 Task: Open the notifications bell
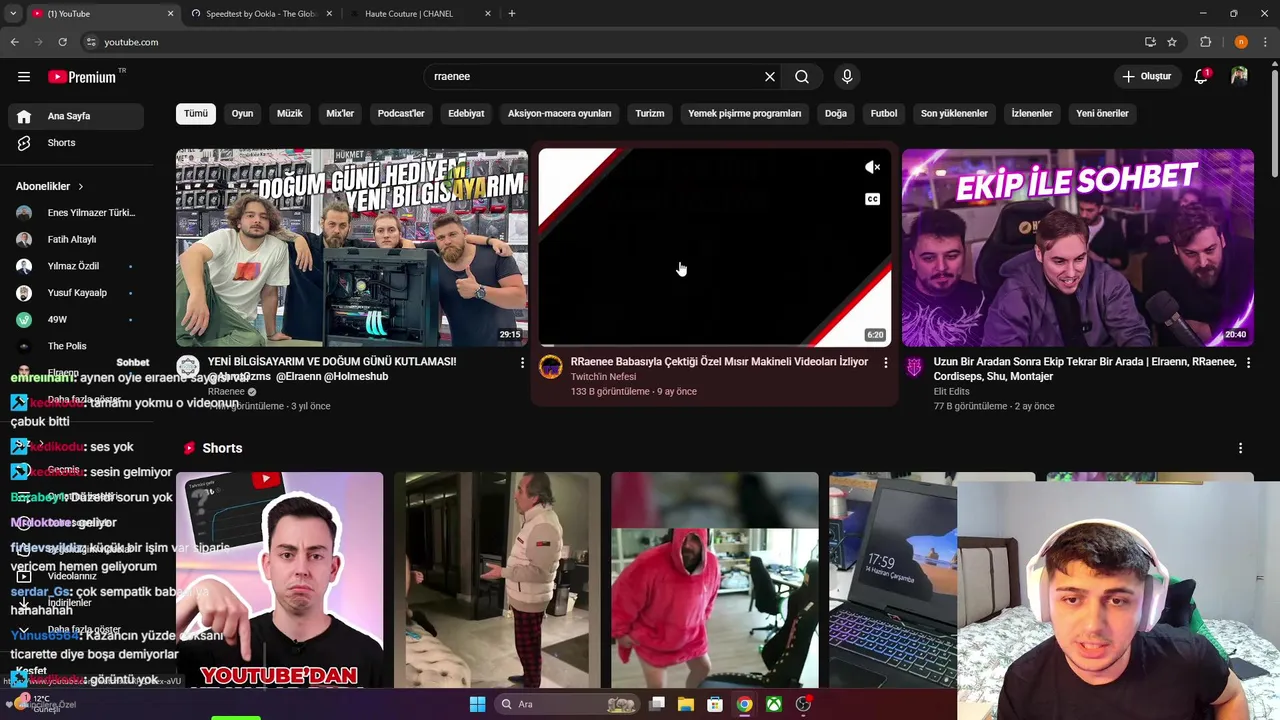tap(1201, 76)
